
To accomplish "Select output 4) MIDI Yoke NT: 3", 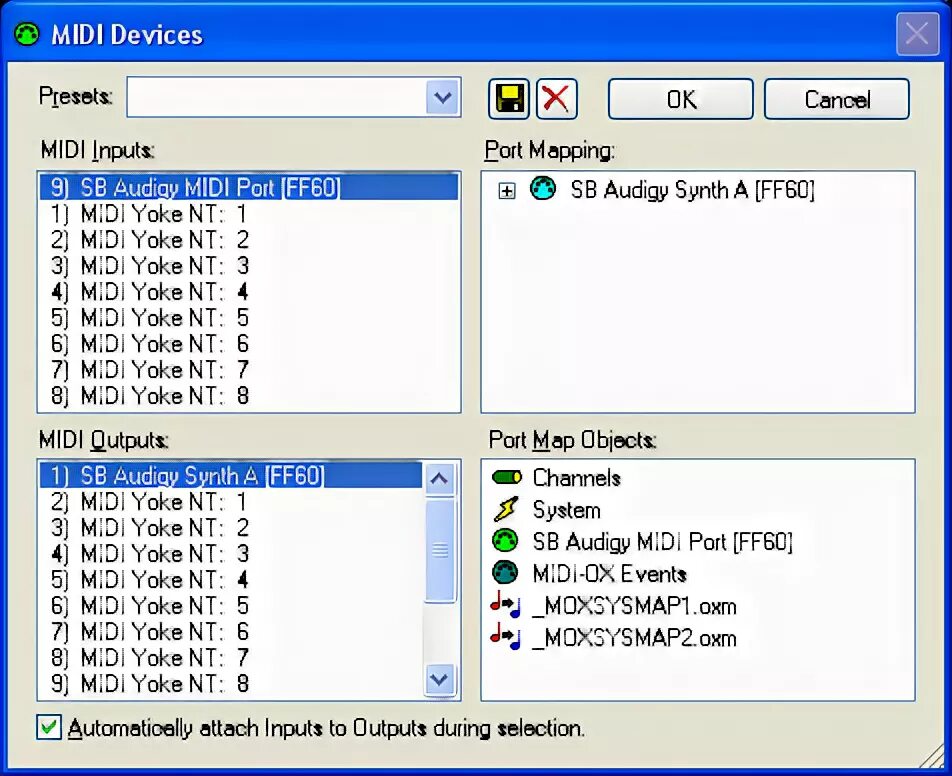I will [231, 554].
